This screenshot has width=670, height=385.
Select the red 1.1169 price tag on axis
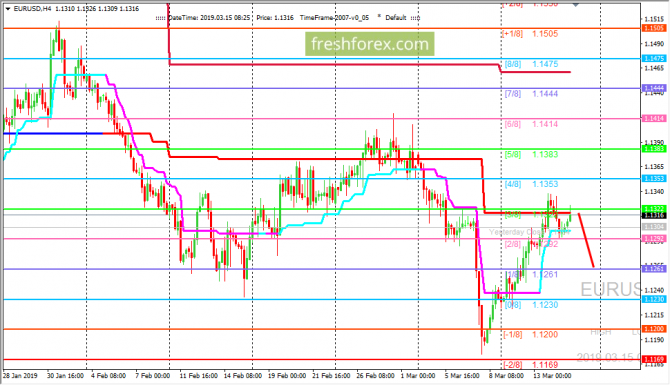(654, 359)
